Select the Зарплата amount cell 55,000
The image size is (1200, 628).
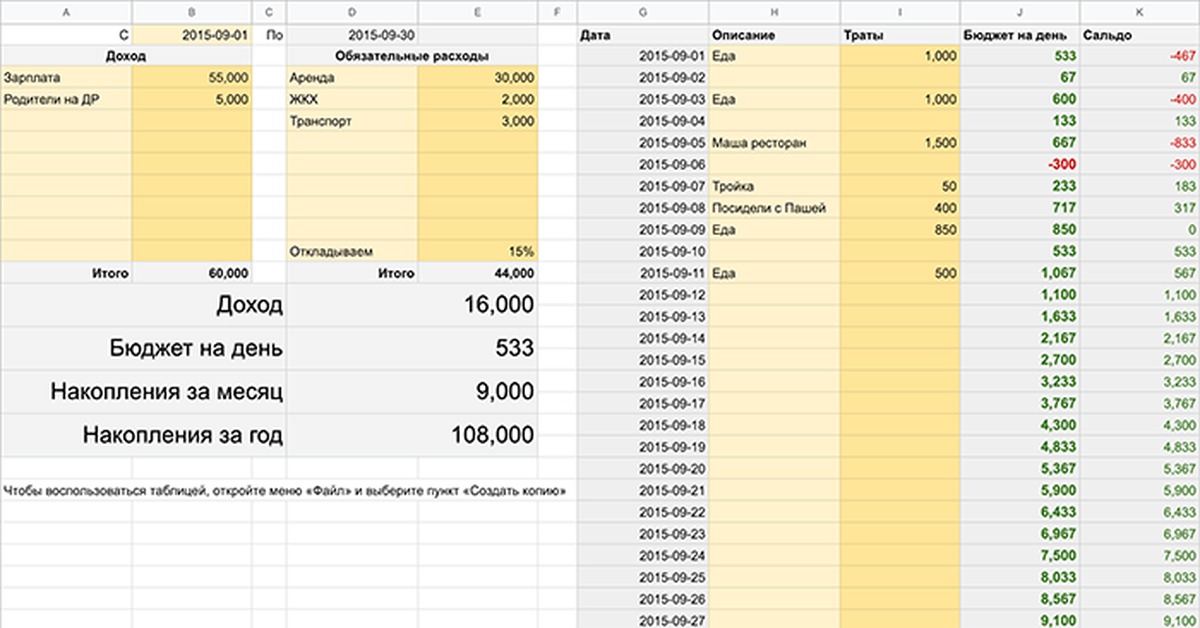click(192, 77)
